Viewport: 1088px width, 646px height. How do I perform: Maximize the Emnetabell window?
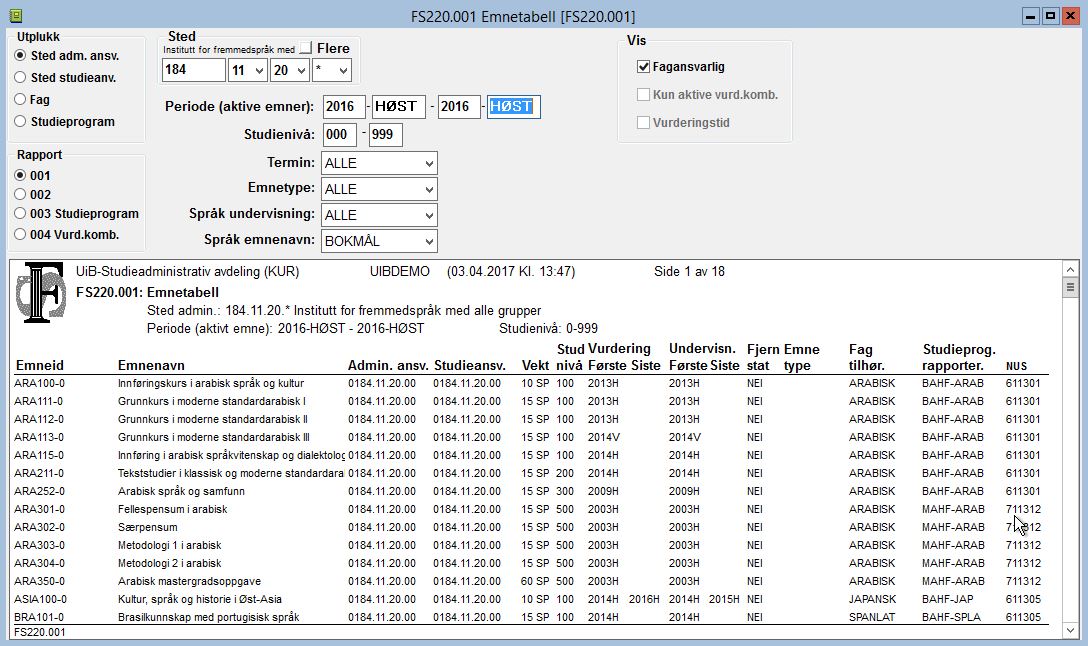point(1051,16)
